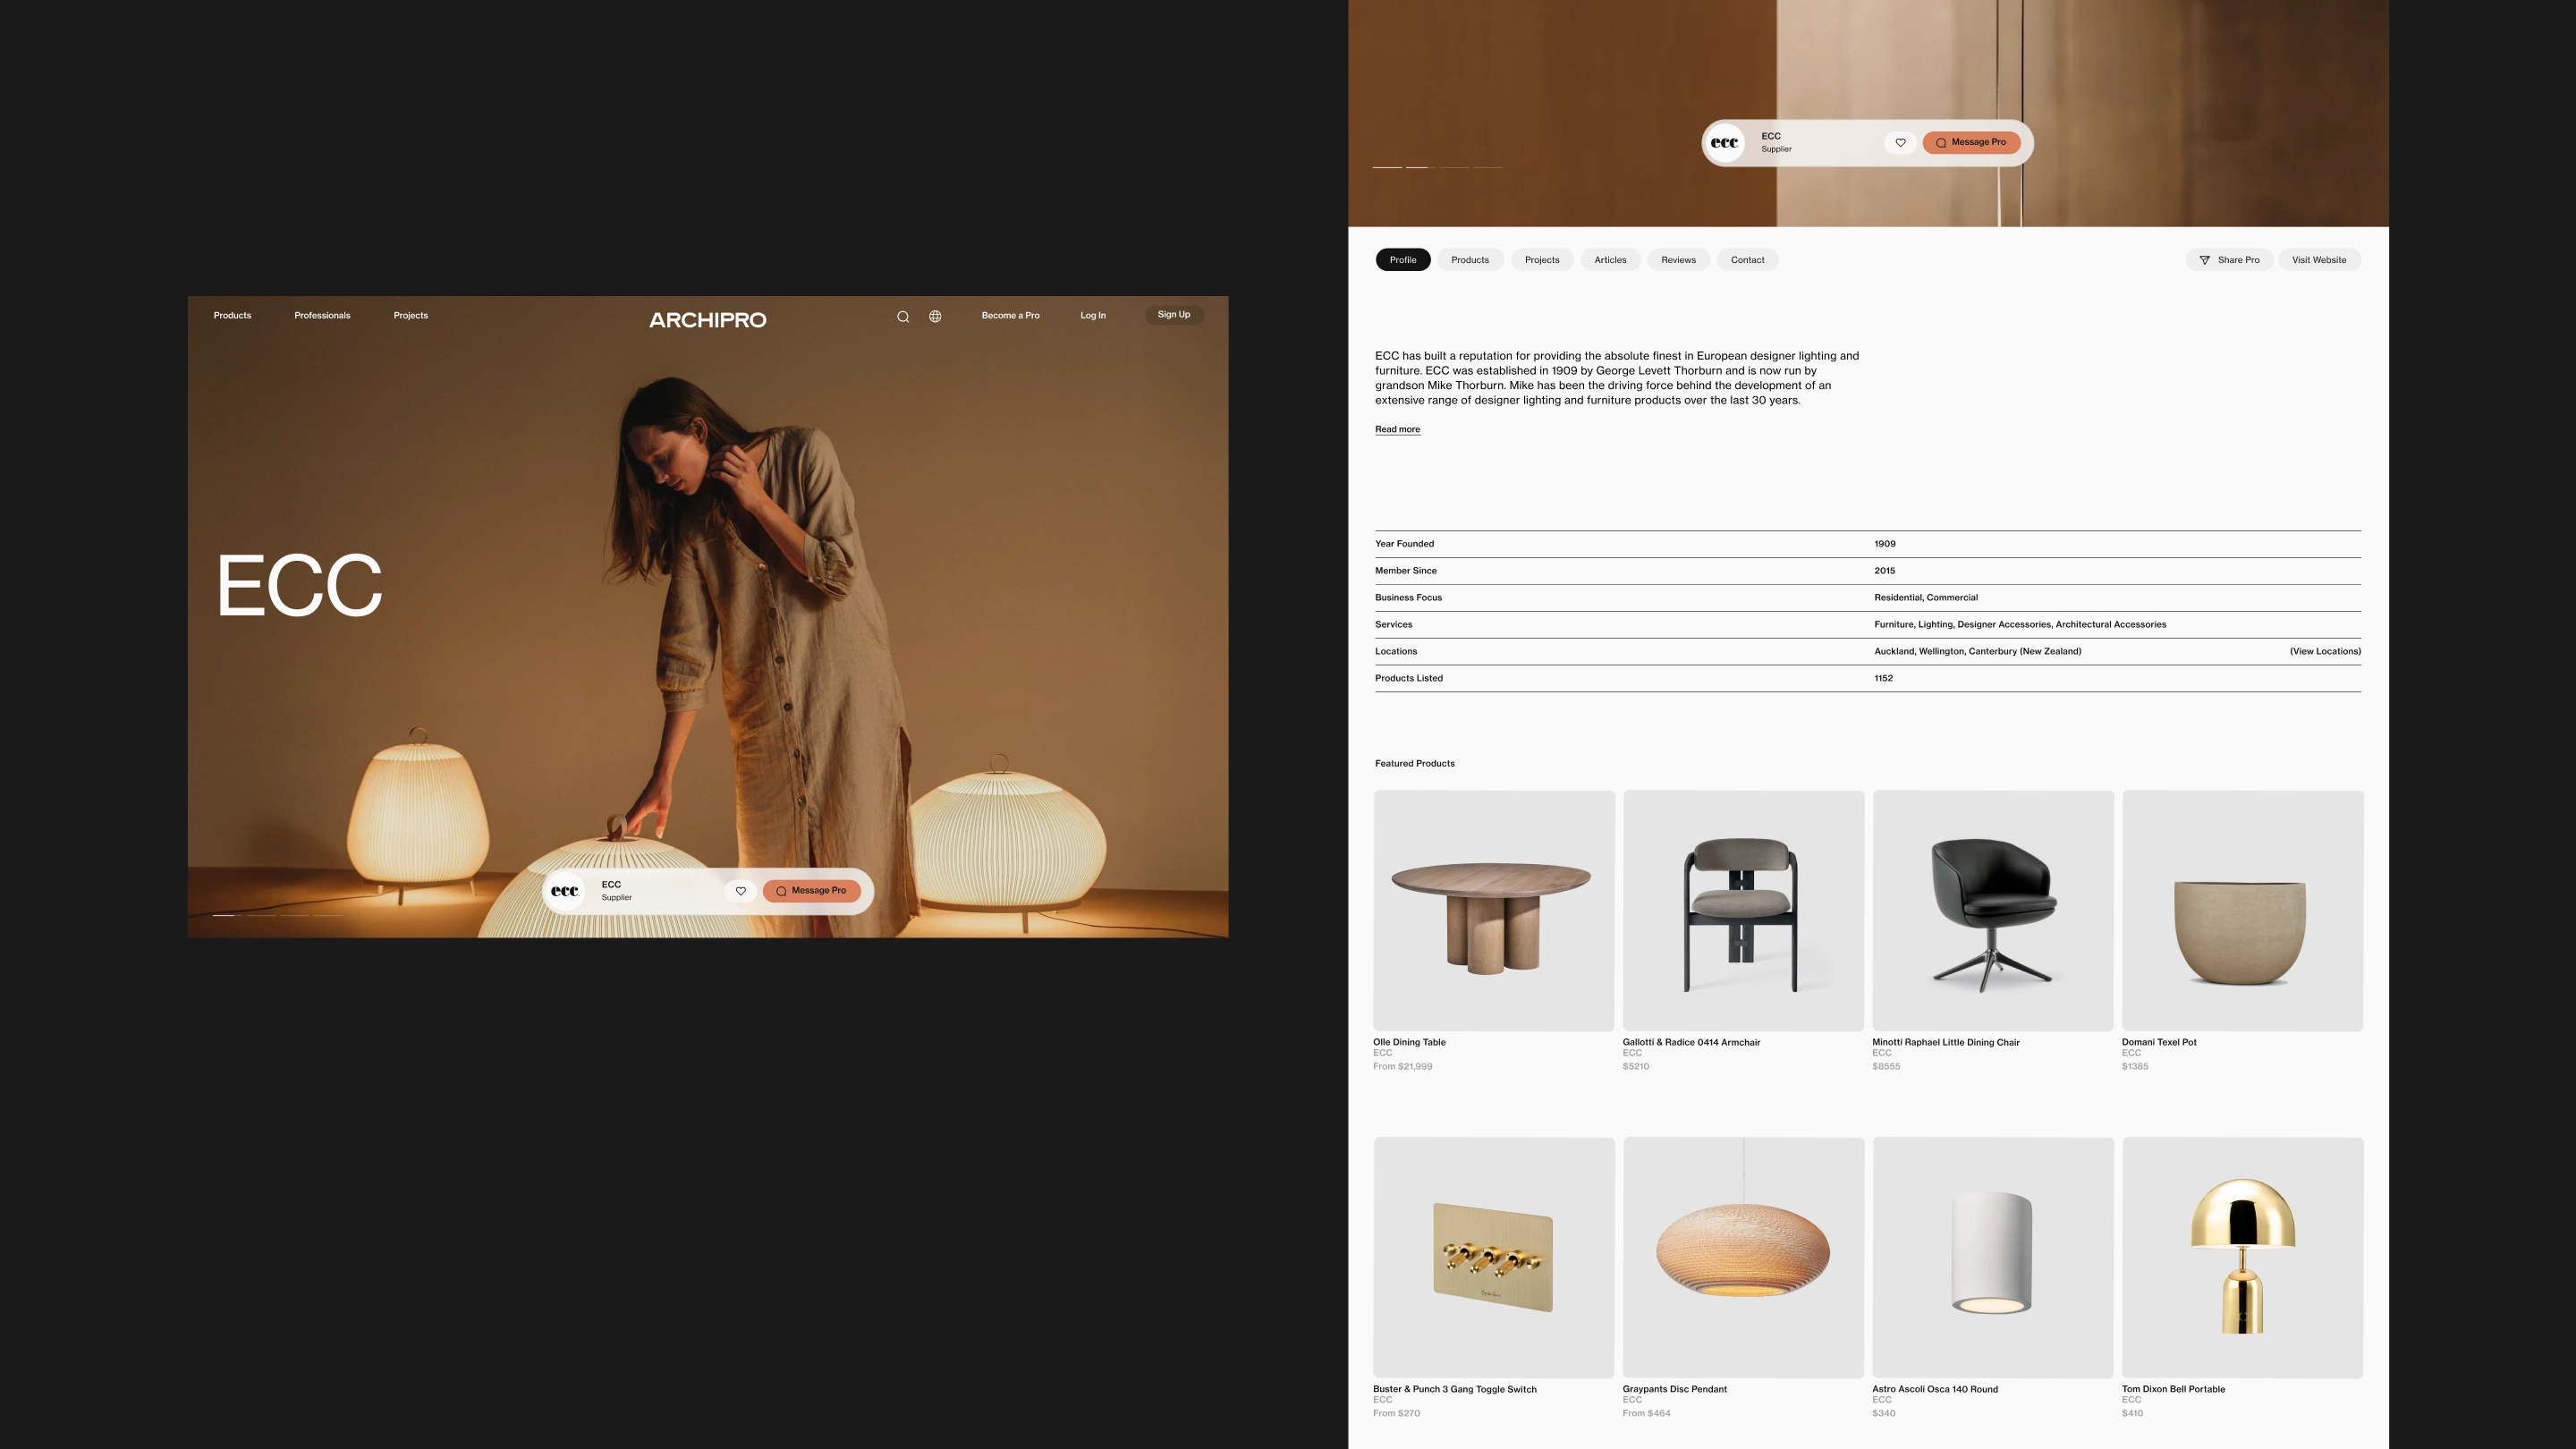This screenshot has width=2576, height=1449.
Task: Click the Year Founded value 1909
Action: coord(1885,544)
